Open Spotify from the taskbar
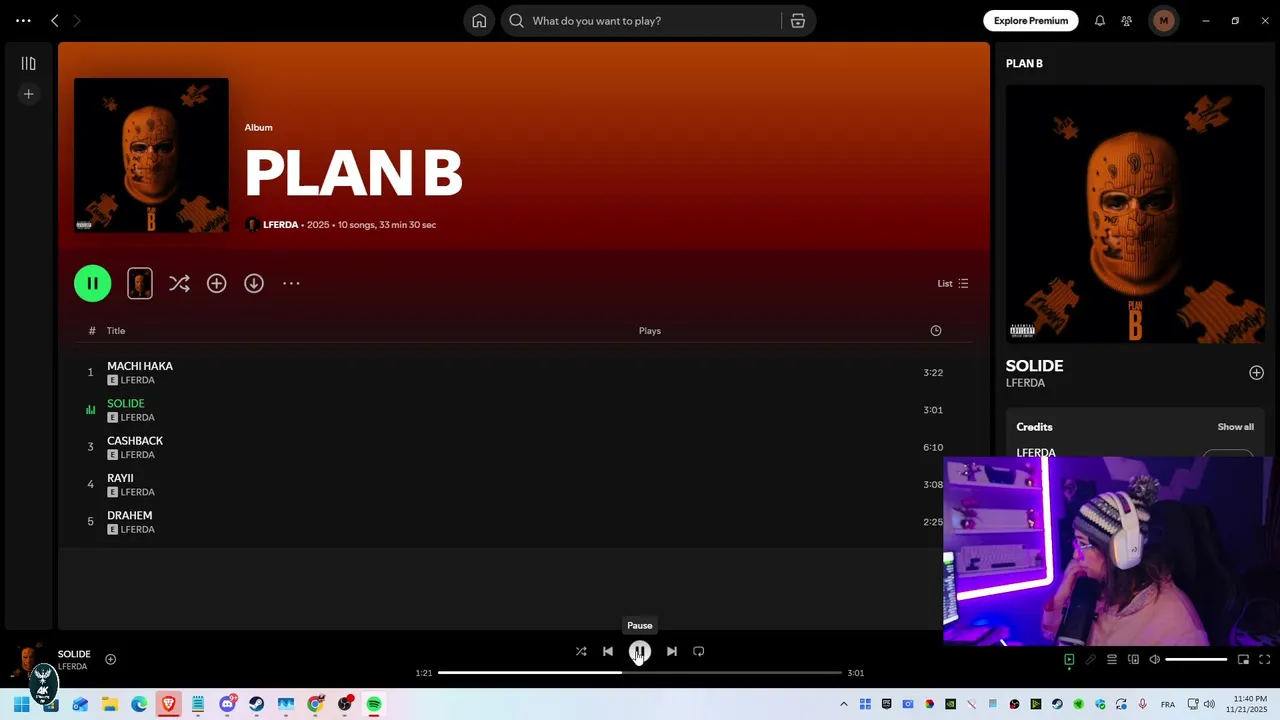Screen dimensions: 1280x720 (374, 704)
